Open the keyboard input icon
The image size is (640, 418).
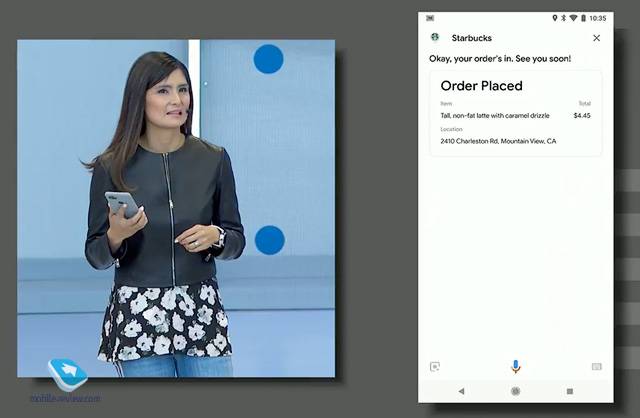tap(596, 367)
